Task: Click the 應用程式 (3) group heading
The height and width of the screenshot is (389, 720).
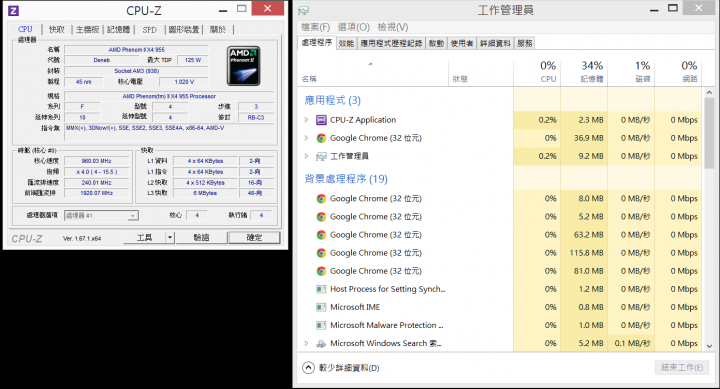Action: coord(332,100)
